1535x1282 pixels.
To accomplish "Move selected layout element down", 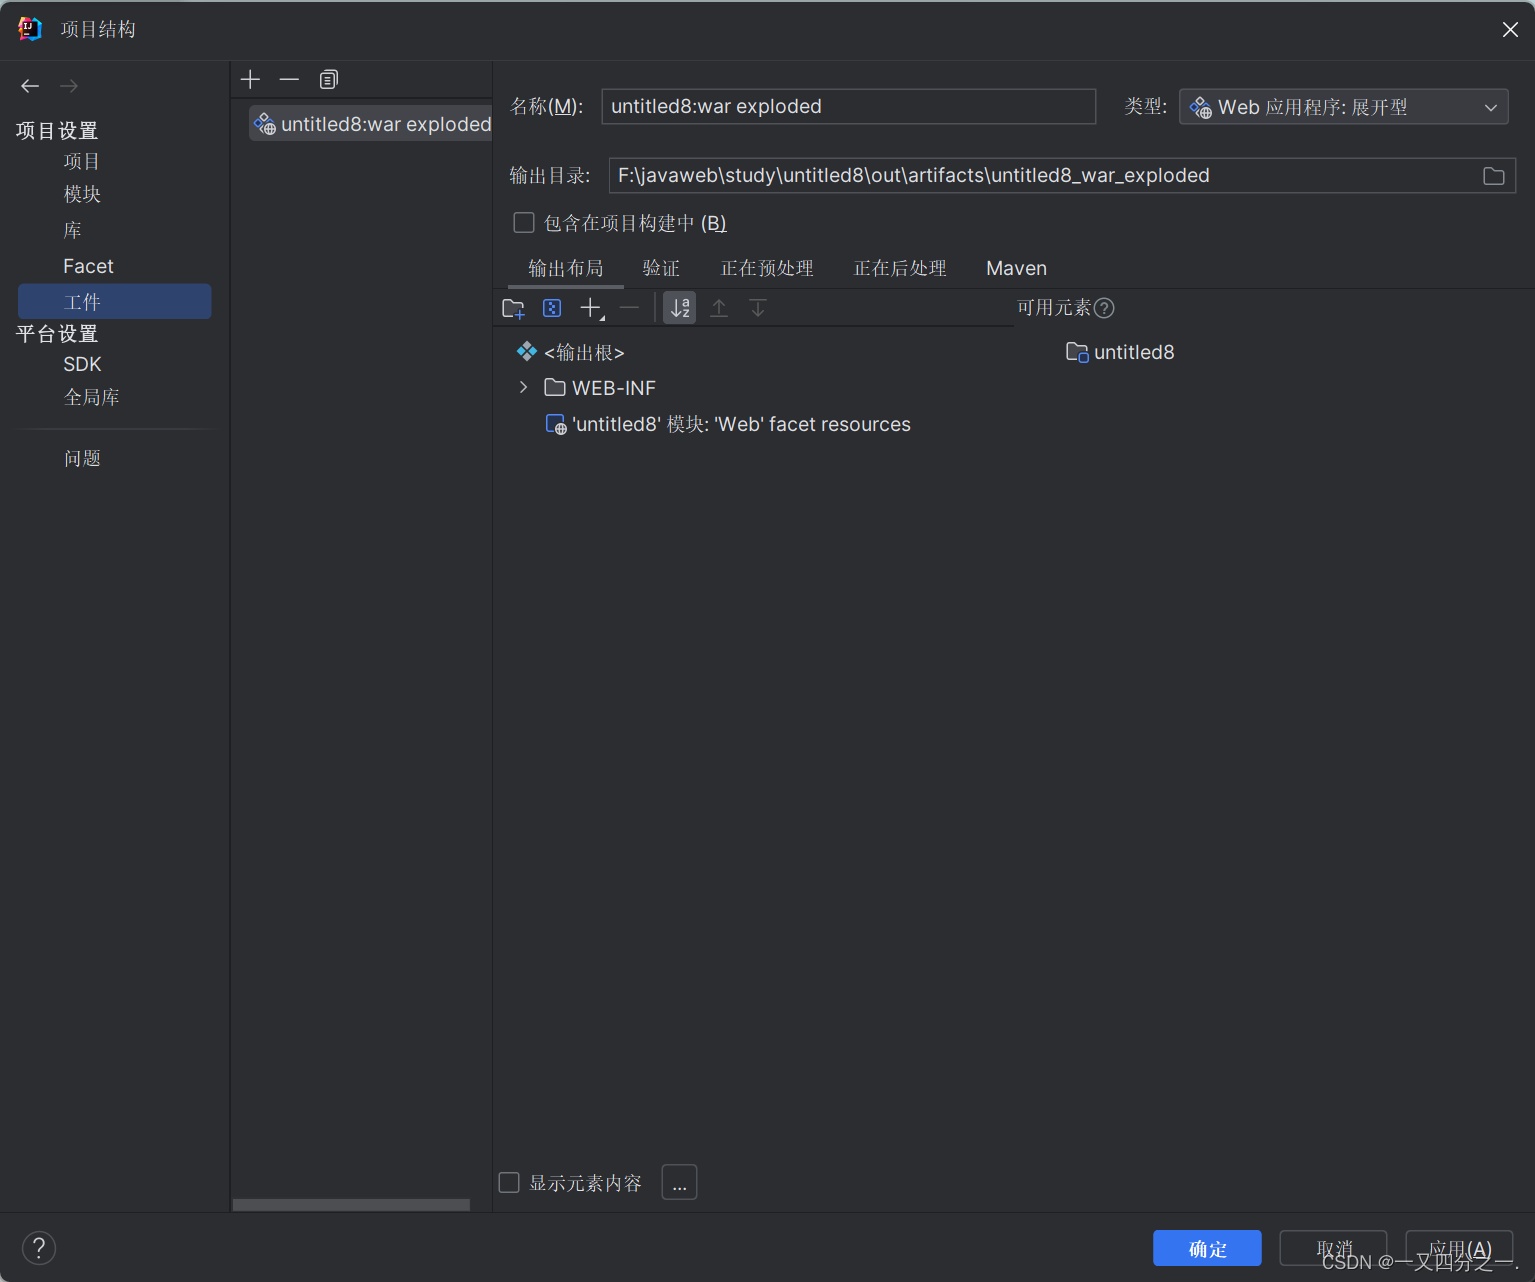I will pos(758,308).
